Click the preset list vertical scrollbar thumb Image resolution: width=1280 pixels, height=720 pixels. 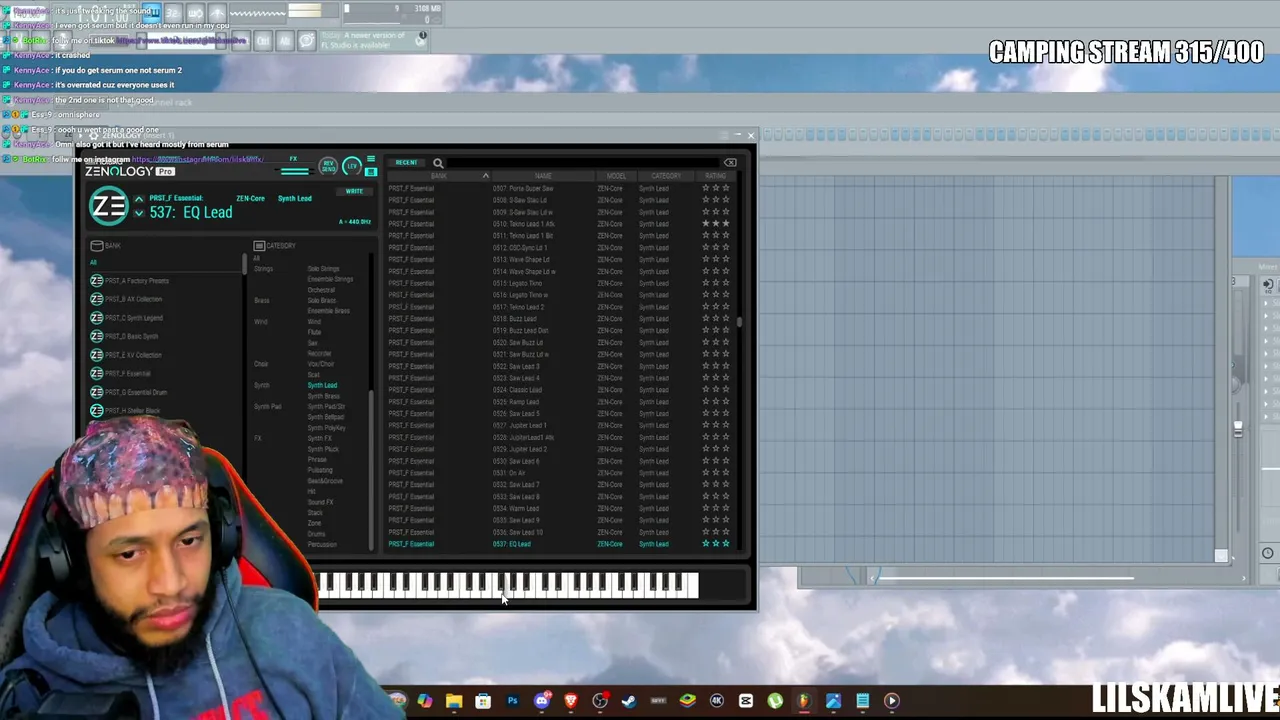pyautogui.click(x=739, y=322)
